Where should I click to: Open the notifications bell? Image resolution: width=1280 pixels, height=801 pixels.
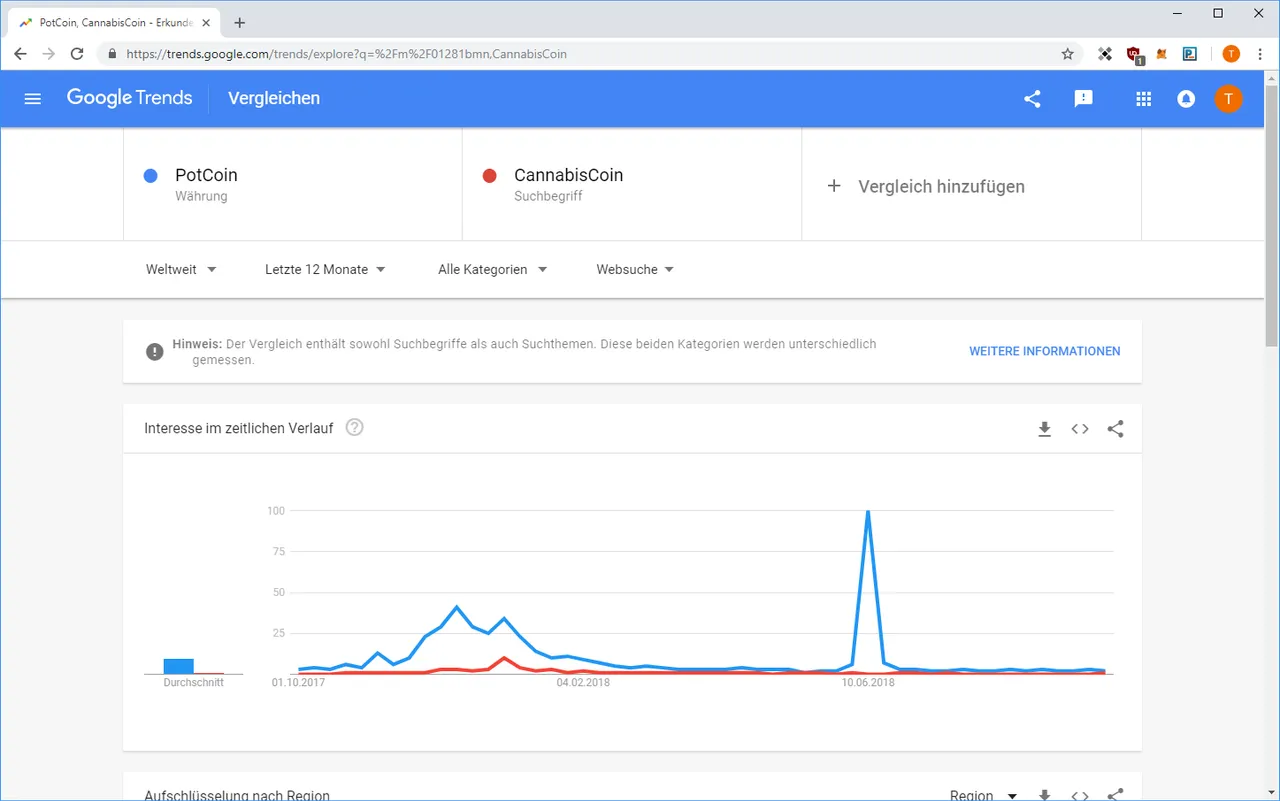pyautogui.click(x=1186, y=98)
